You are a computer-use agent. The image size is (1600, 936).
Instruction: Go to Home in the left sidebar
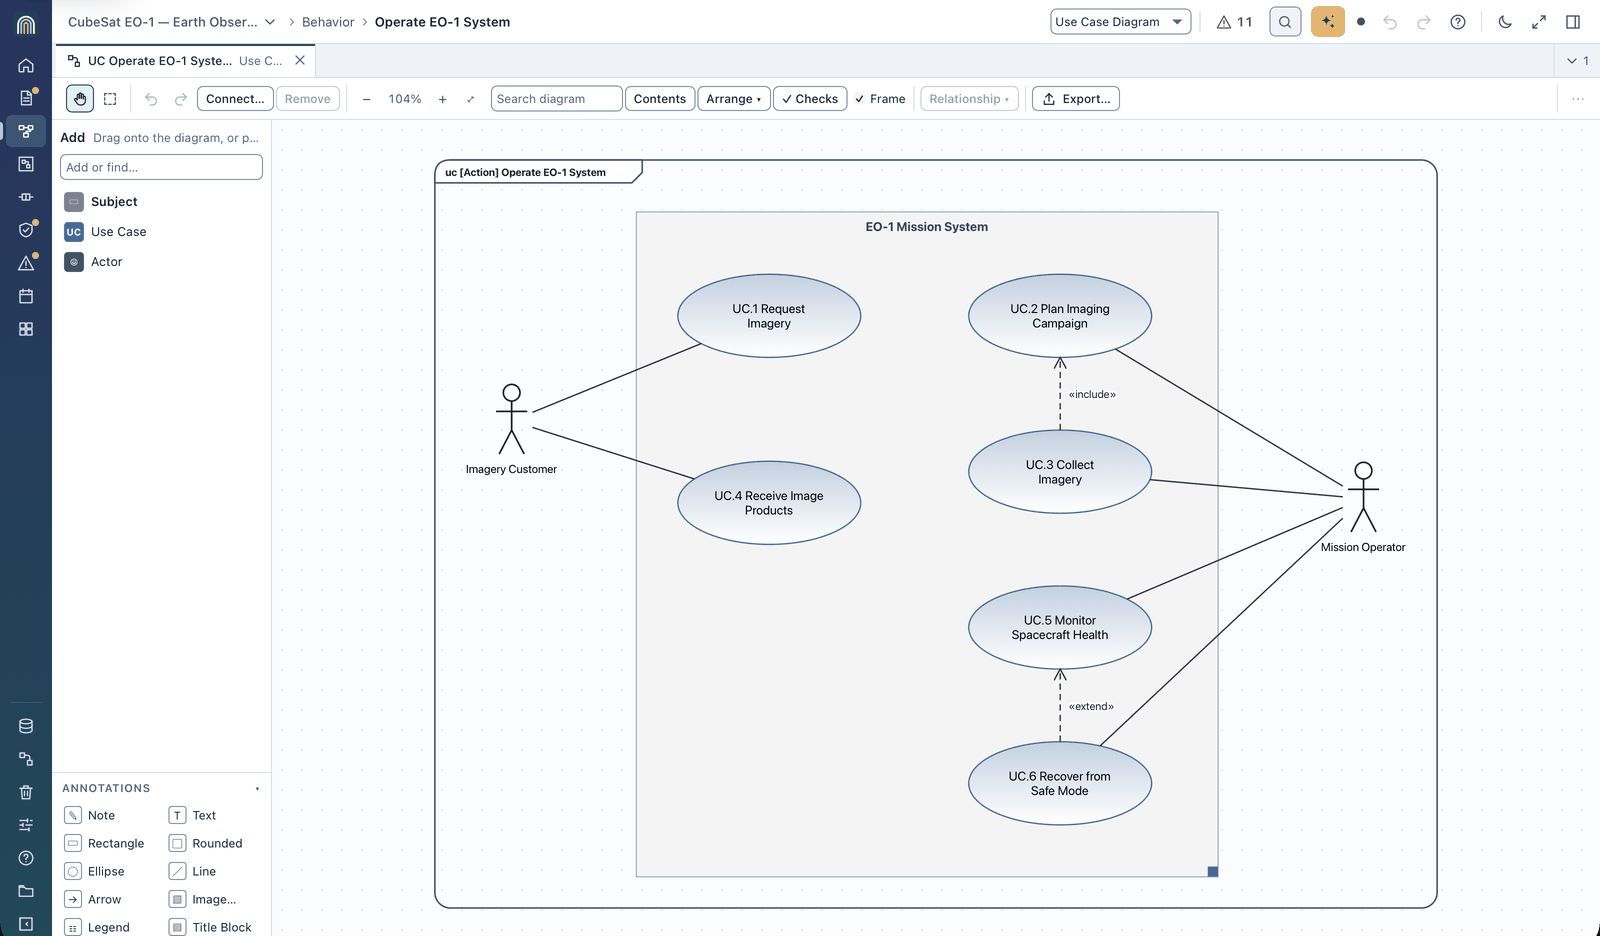tap(26, 65)
